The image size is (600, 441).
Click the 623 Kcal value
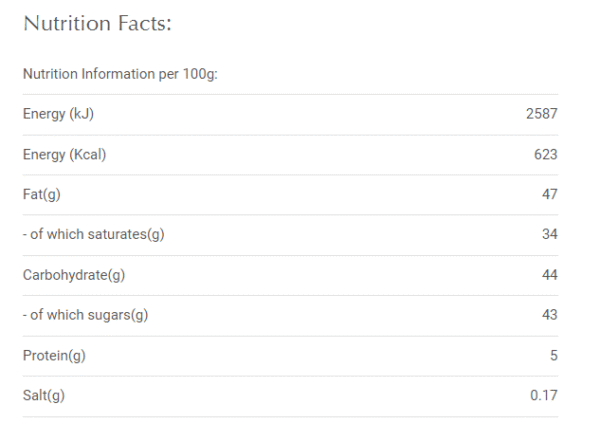545,155
